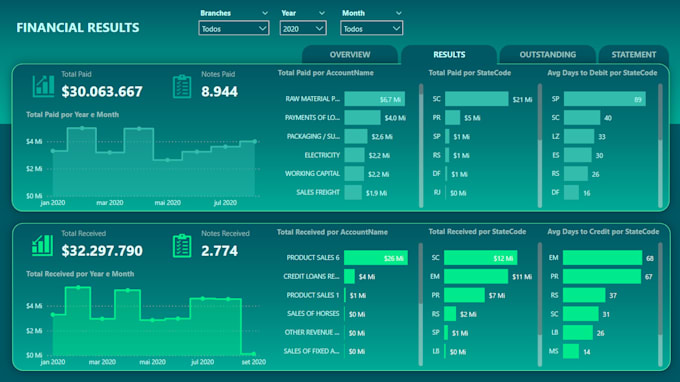This screenshot has width=680, height=382.
Task: Click the SALES OF HORSES row label
Action: (313, 313)
